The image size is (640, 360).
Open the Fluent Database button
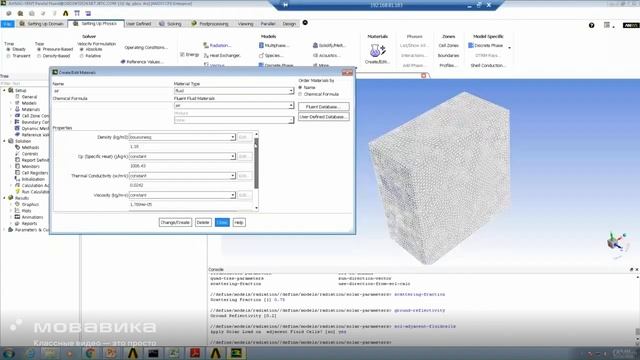(x=324, y=107)
